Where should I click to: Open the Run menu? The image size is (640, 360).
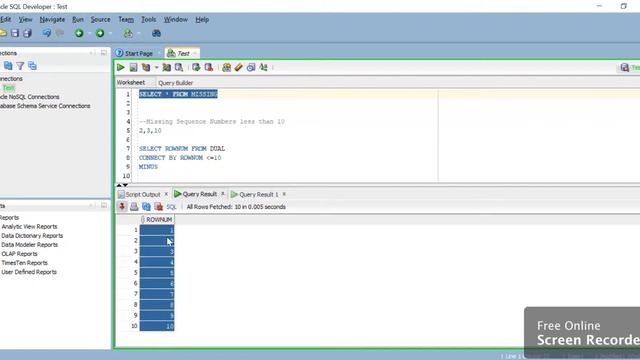tap(78, 19)
